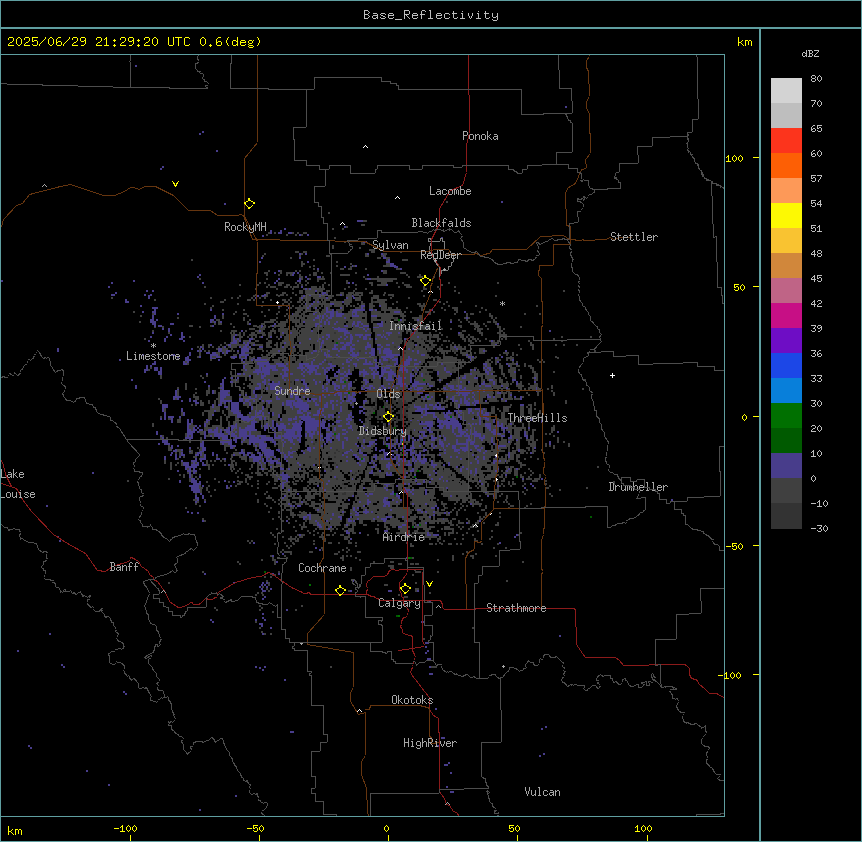Click the Olds town label
The width and height of the screenshot is (862, 842).
coord(388,394)
